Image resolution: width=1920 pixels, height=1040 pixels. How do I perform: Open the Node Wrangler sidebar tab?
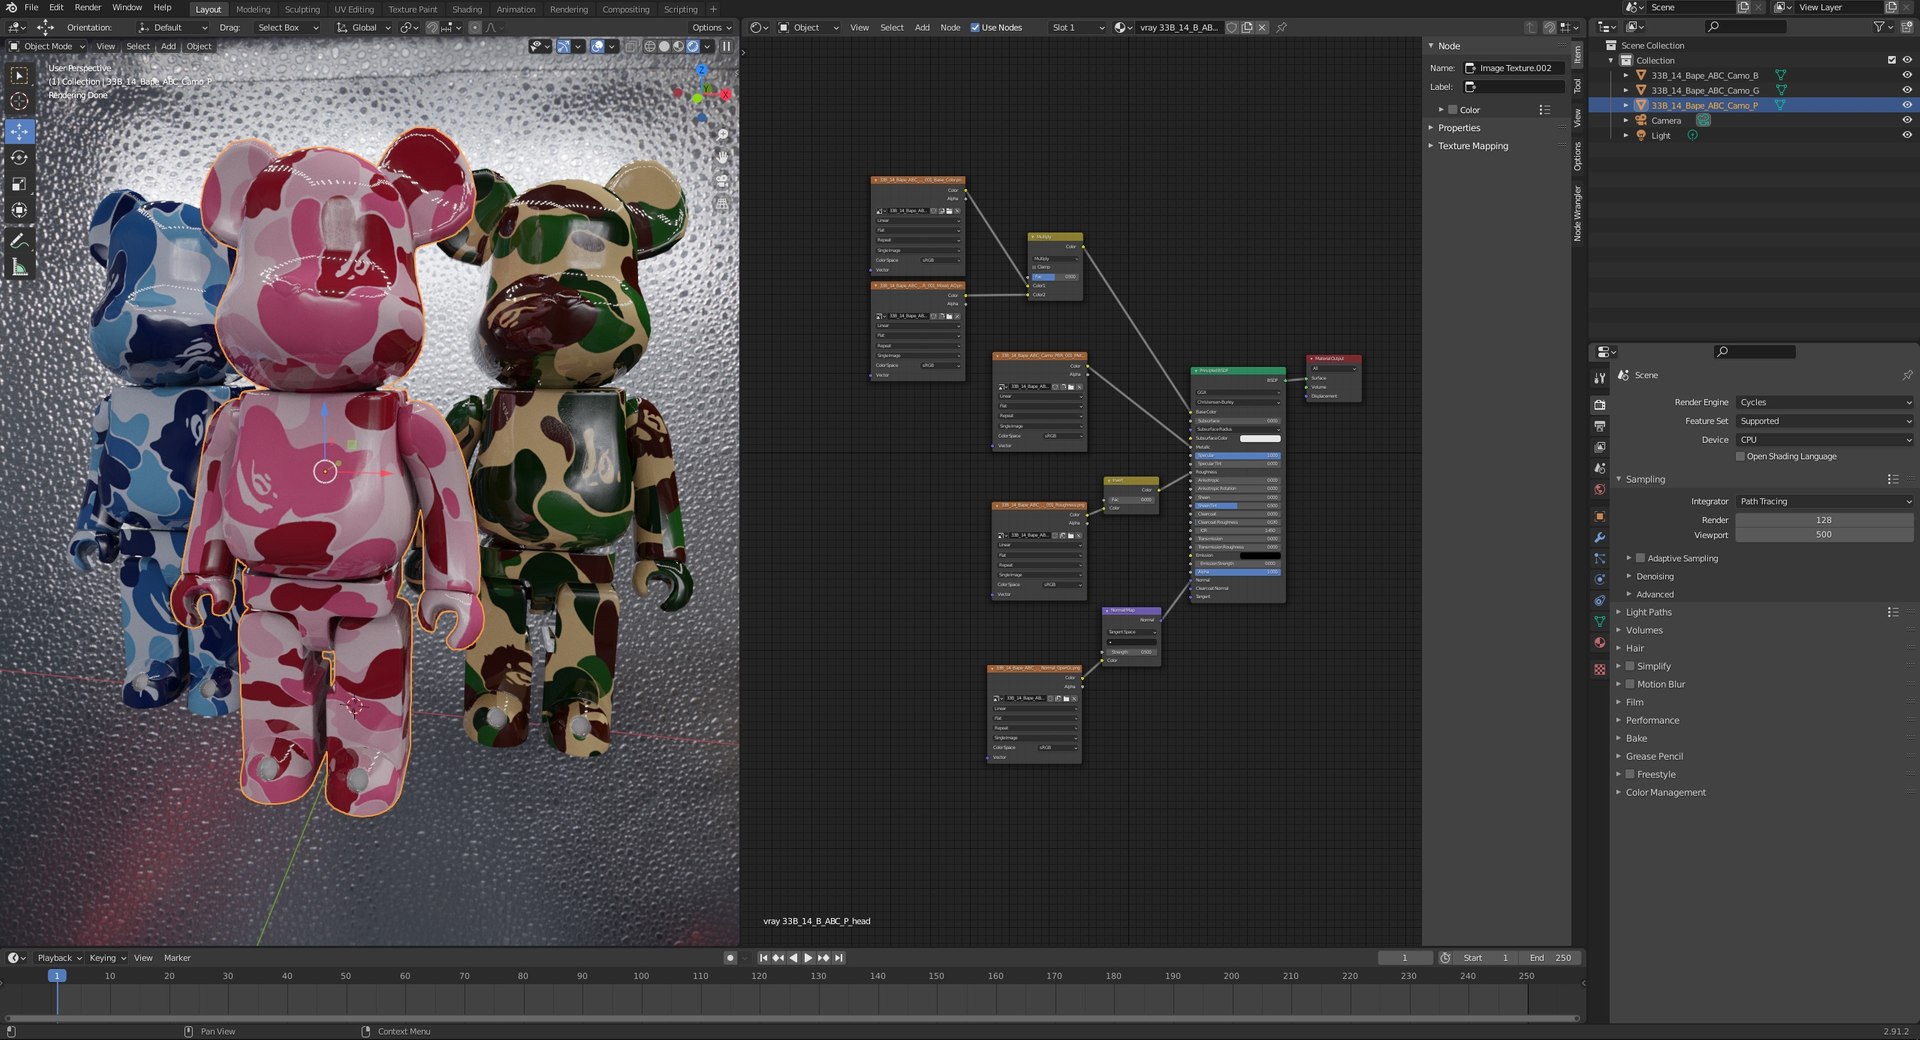point(1578,214)
